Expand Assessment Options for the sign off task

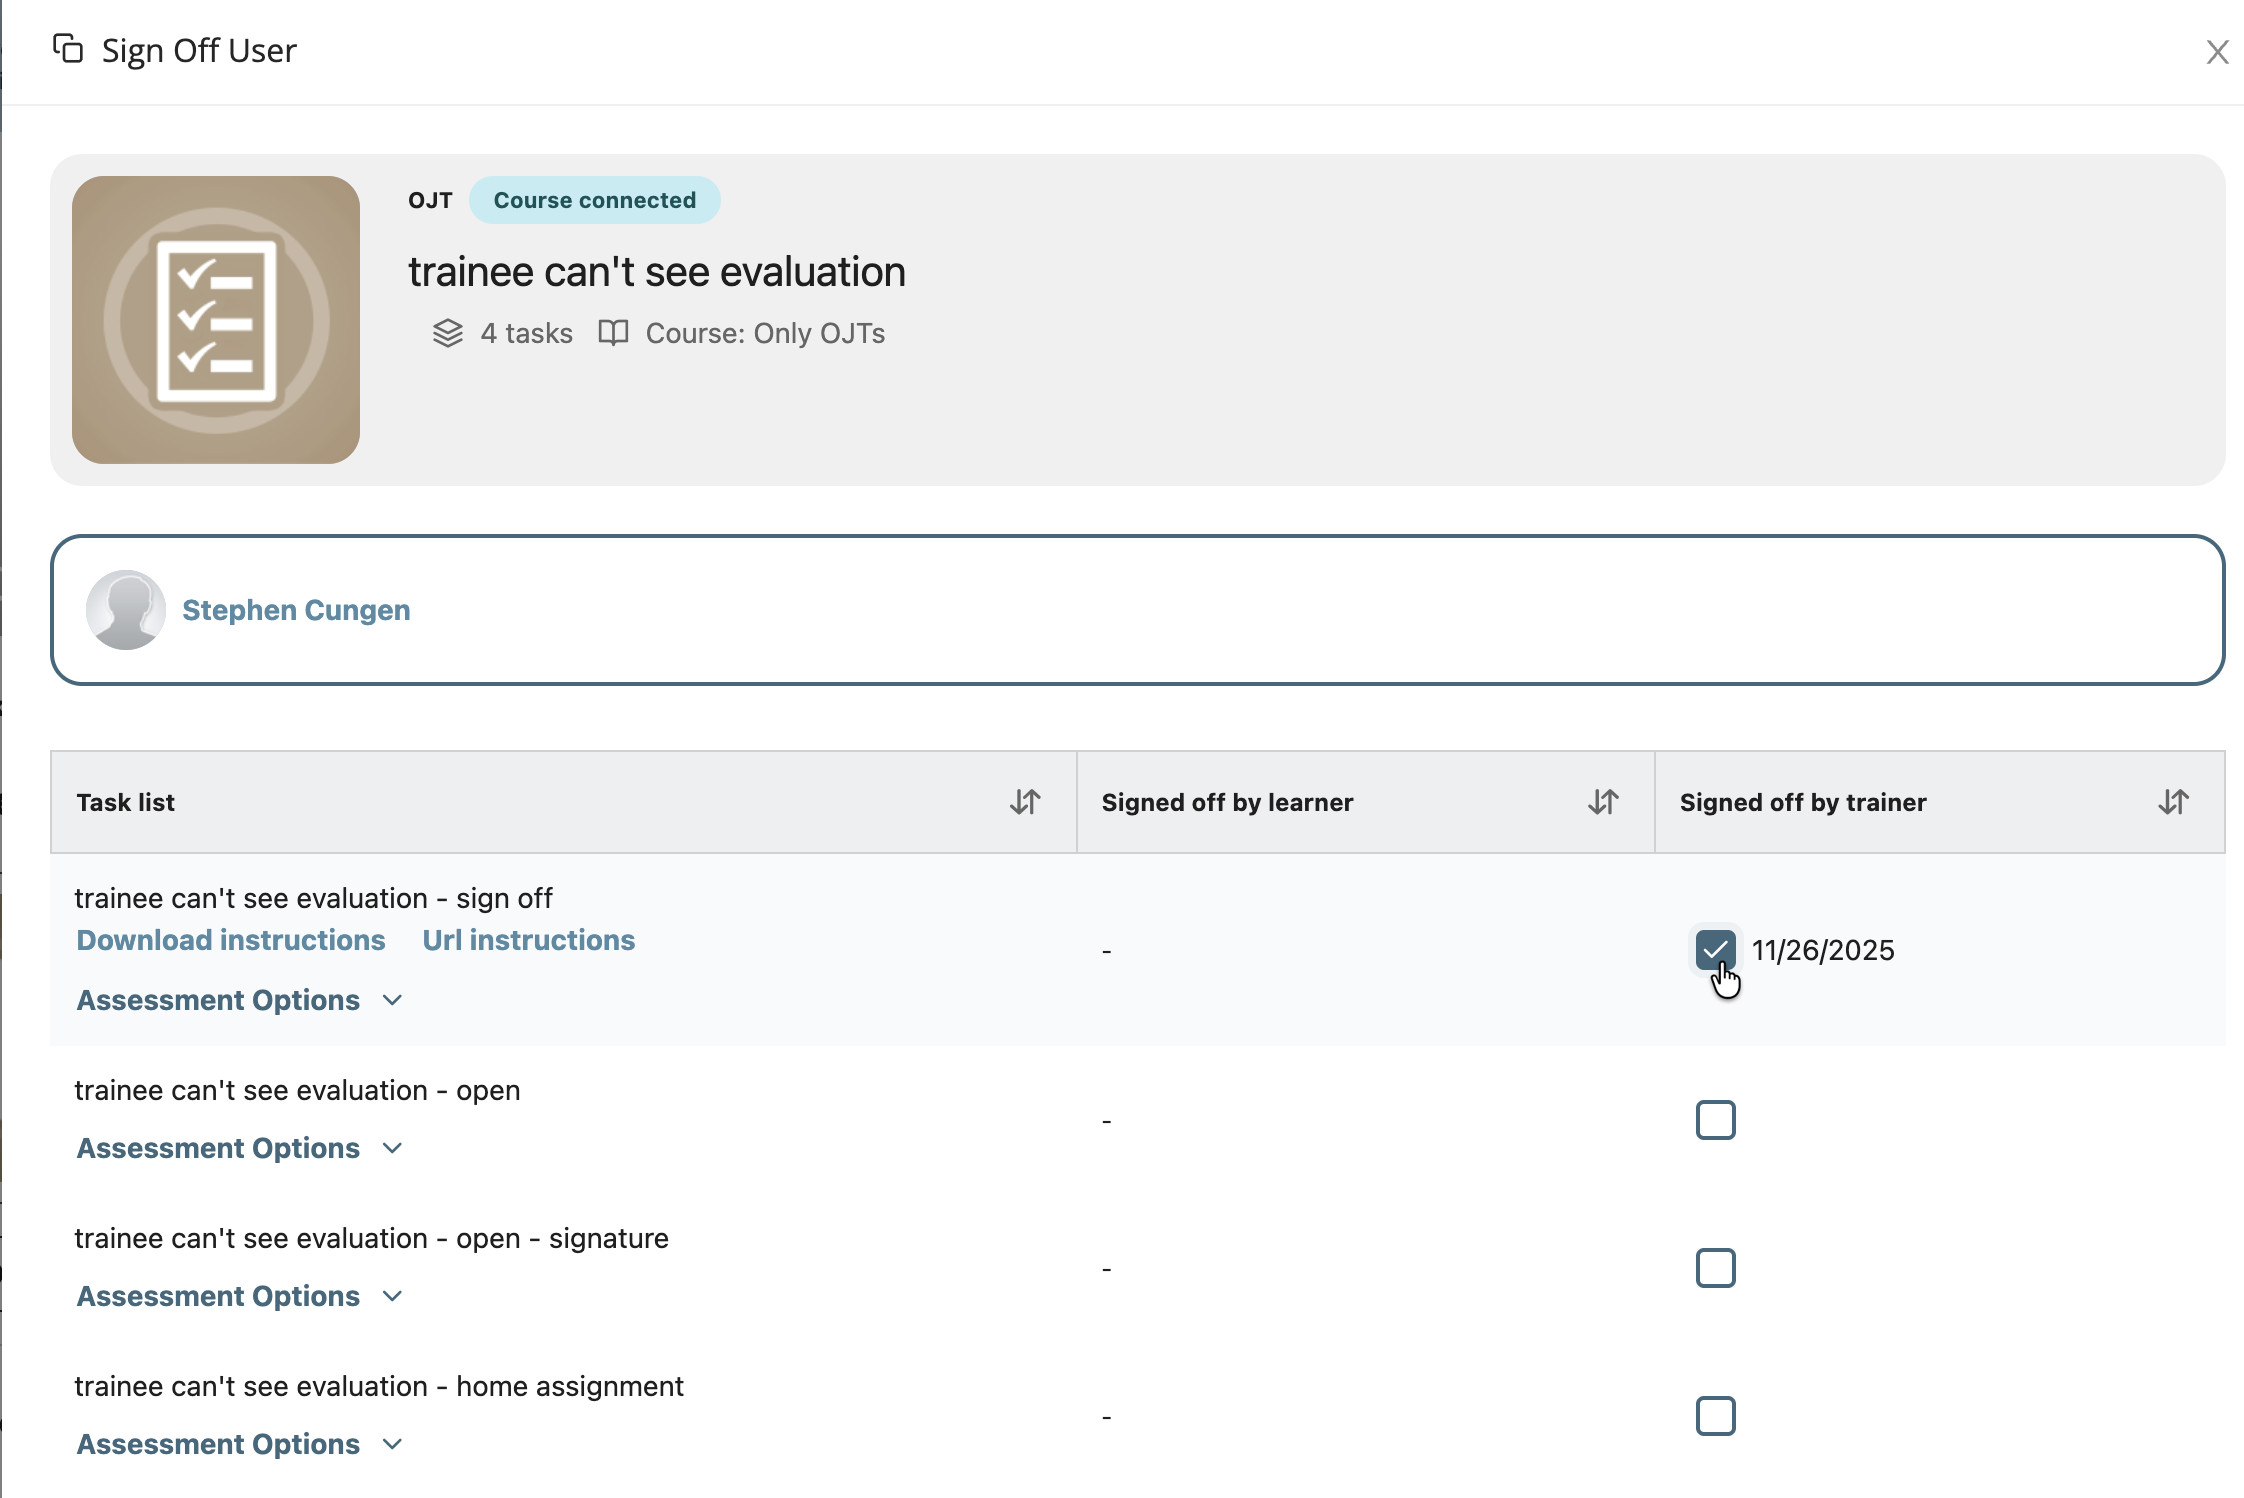239,1000
